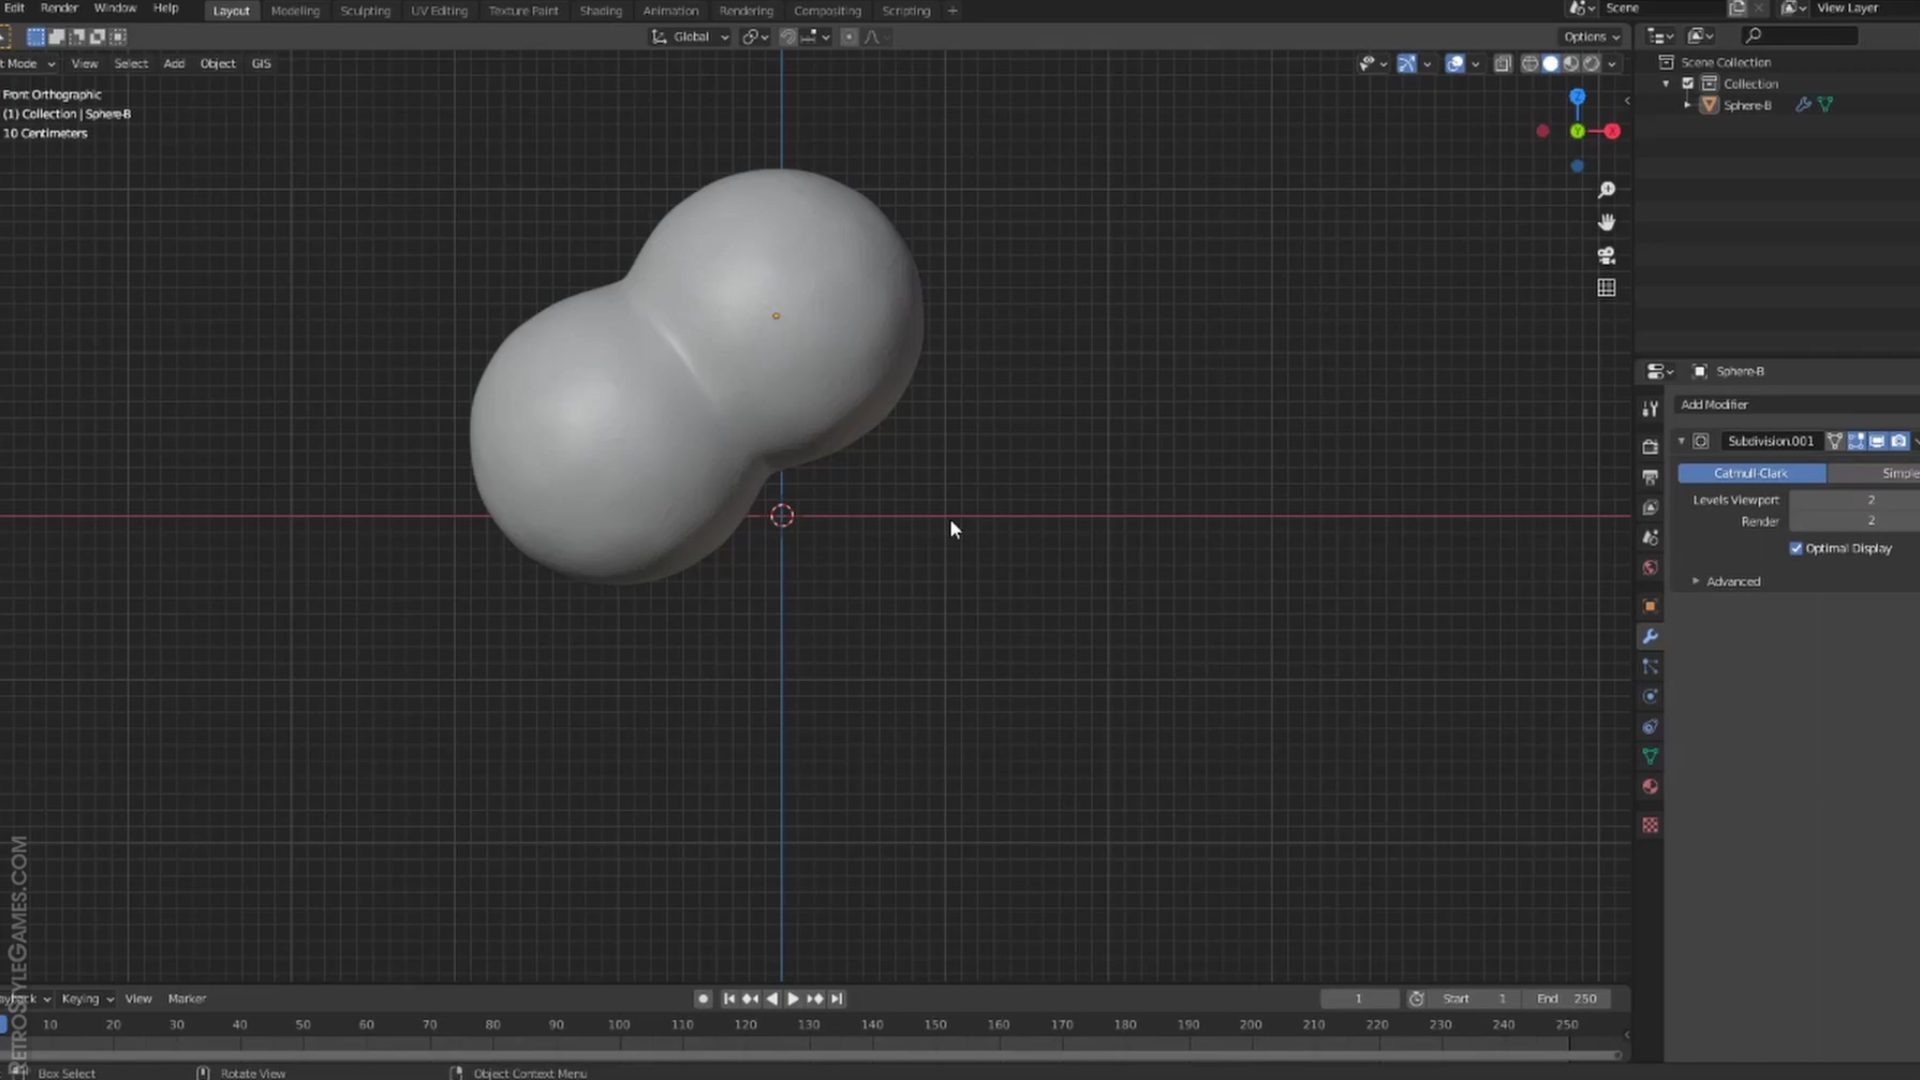Open the Particle Properties icon

point(1651,666)
